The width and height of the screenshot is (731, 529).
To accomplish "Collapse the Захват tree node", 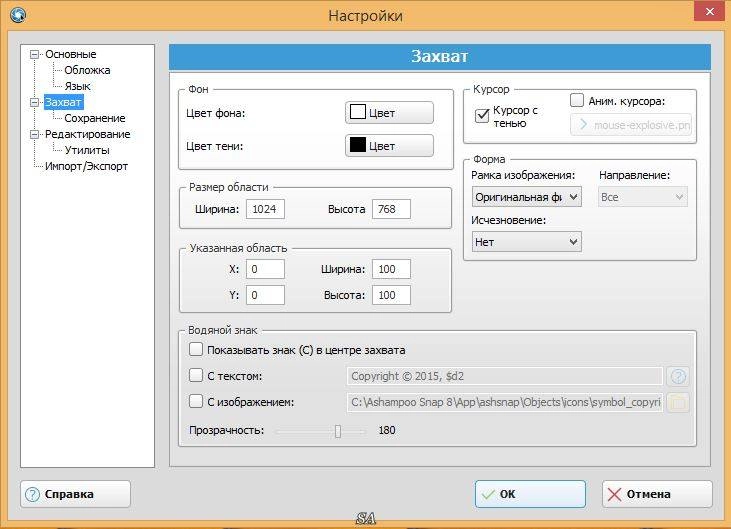I will click(34, 102).
